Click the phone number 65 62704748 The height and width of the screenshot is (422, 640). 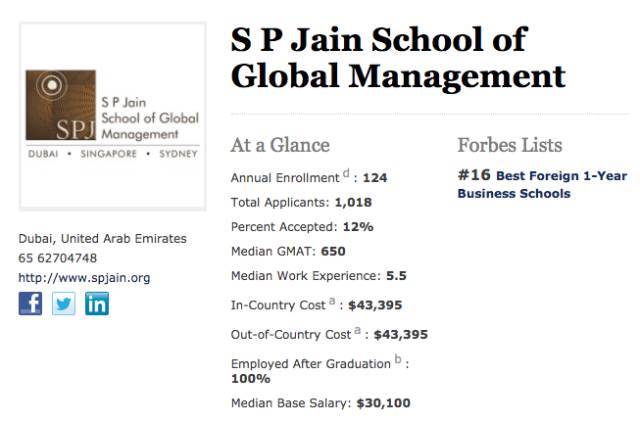pos(58,258)
